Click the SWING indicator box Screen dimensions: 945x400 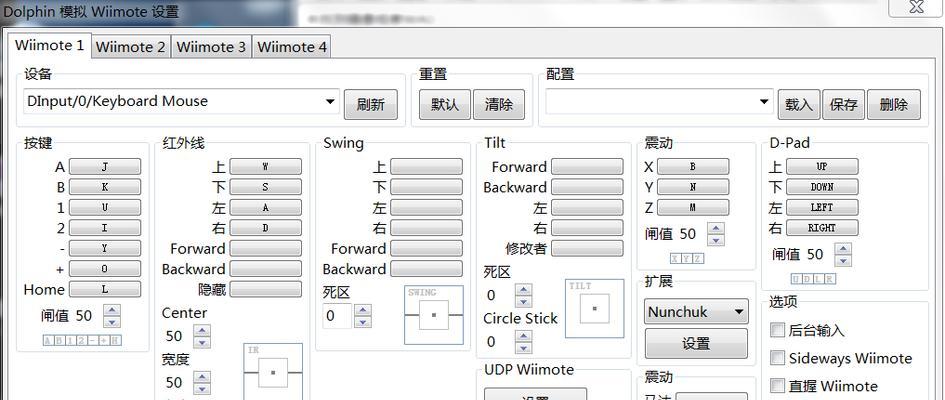[434, 314]
